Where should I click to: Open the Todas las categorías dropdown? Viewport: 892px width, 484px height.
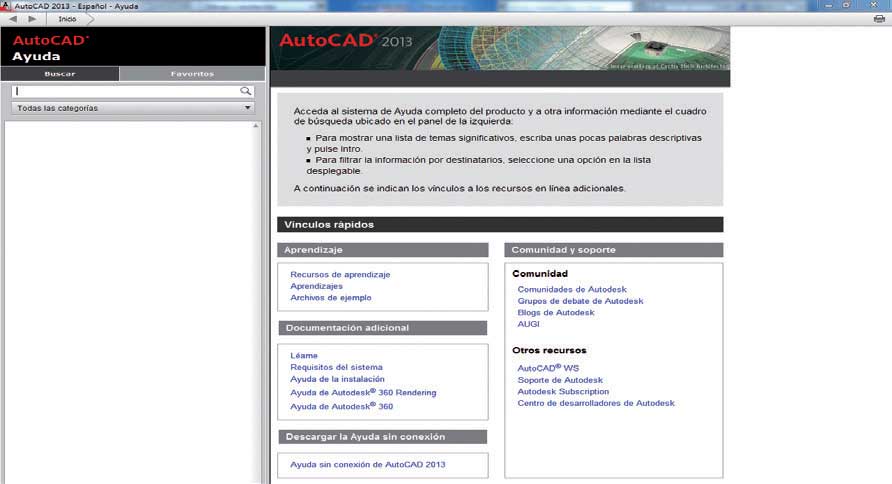pos(133,108)
